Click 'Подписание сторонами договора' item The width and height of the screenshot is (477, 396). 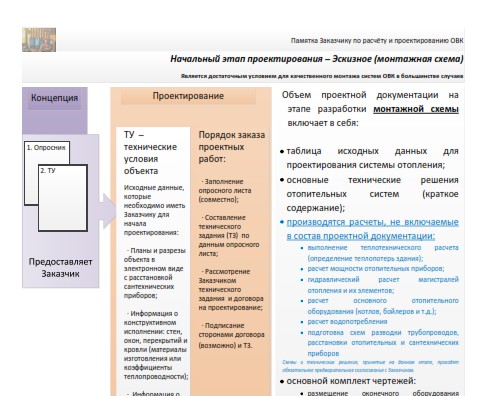coord(232,335)
